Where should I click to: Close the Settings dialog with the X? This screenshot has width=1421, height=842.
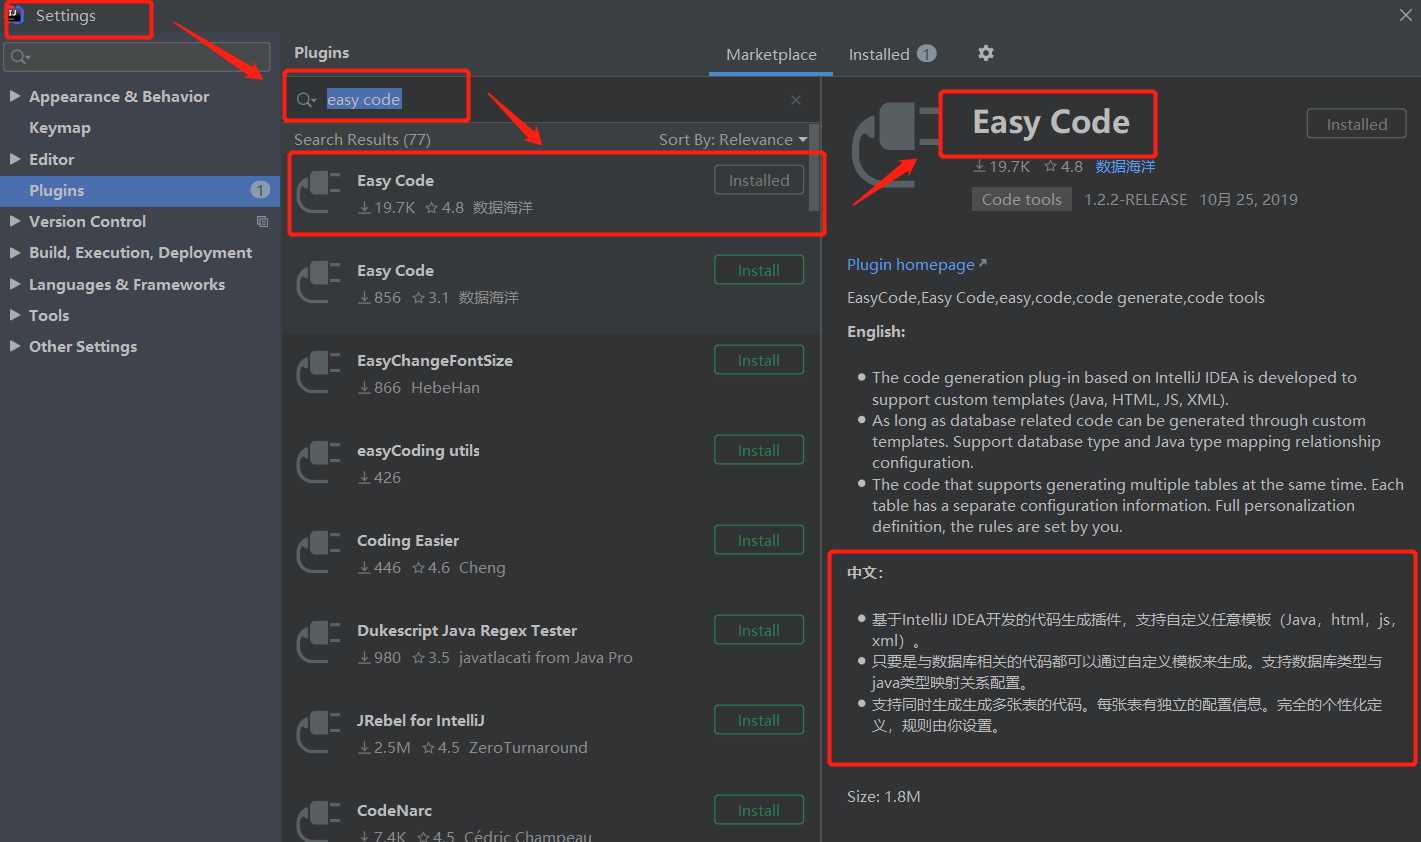pyautogui.click(x=1405, y=15)
